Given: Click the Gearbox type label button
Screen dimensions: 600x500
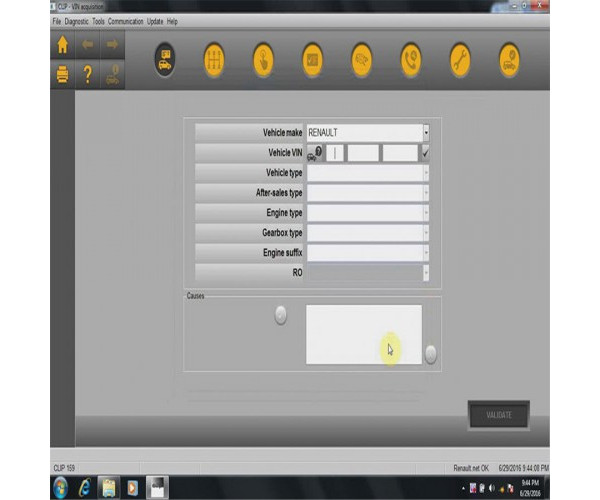Looking at the screenshot, I should [249, 233].
